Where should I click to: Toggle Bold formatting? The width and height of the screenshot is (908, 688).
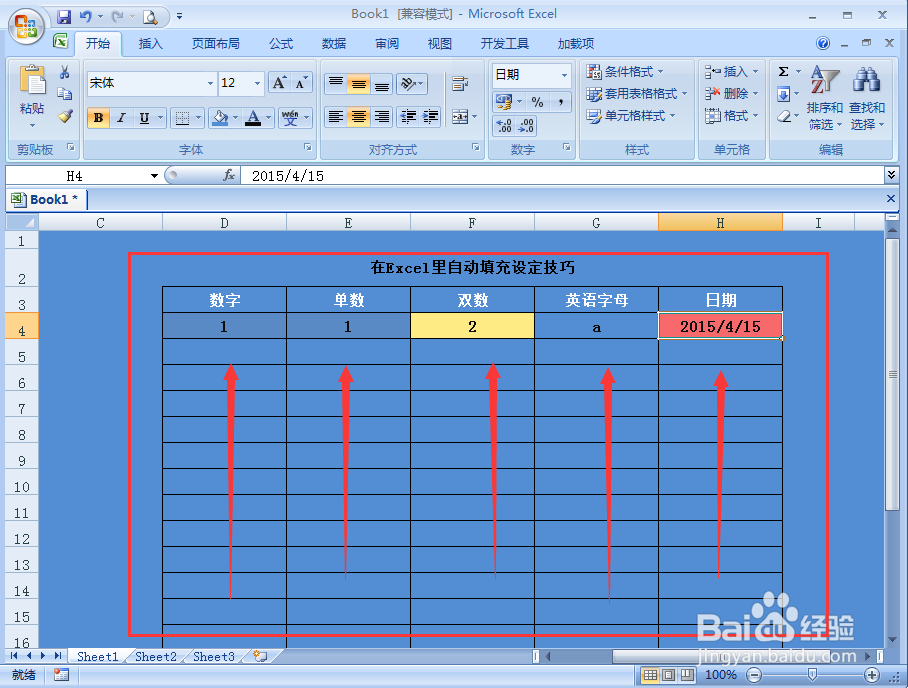click(x=98, y=118)
